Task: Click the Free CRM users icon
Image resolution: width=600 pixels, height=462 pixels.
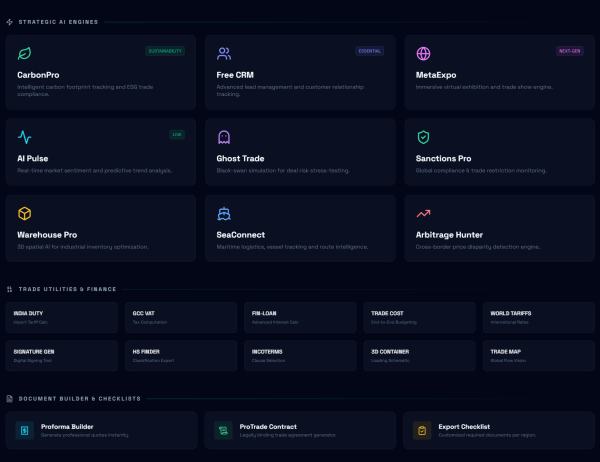Action: (224, 53)
